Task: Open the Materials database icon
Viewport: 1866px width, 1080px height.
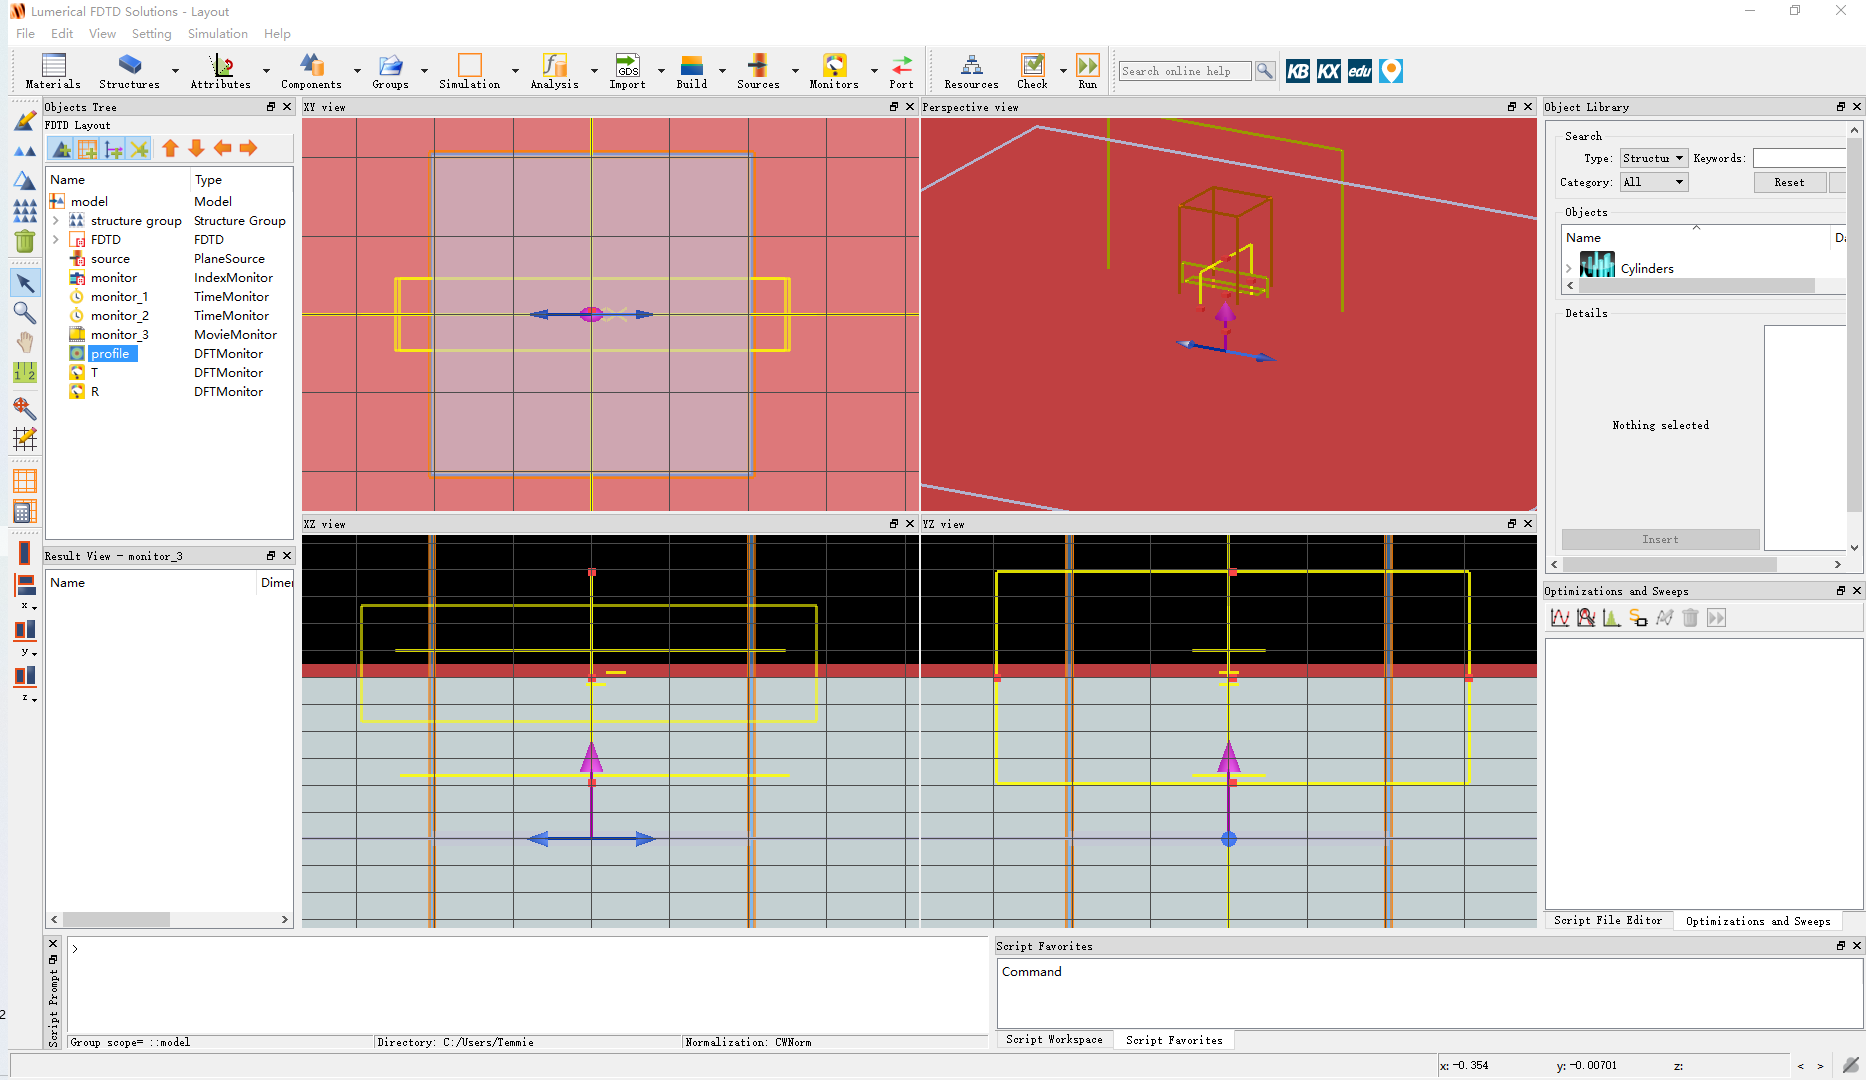Action: click(53, 71)
